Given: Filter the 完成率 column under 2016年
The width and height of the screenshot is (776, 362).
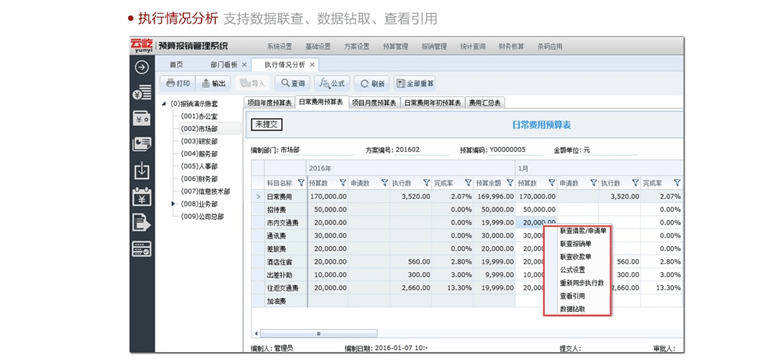Looking at the screenshot, I should point(468,183).
